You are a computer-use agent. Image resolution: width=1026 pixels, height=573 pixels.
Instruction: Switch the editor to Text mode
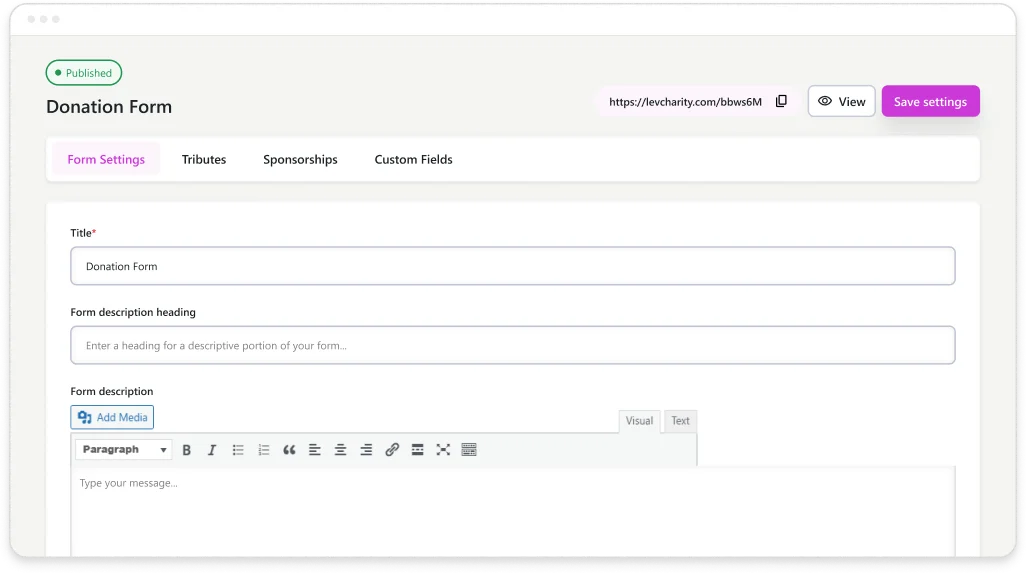click(680, 421)
